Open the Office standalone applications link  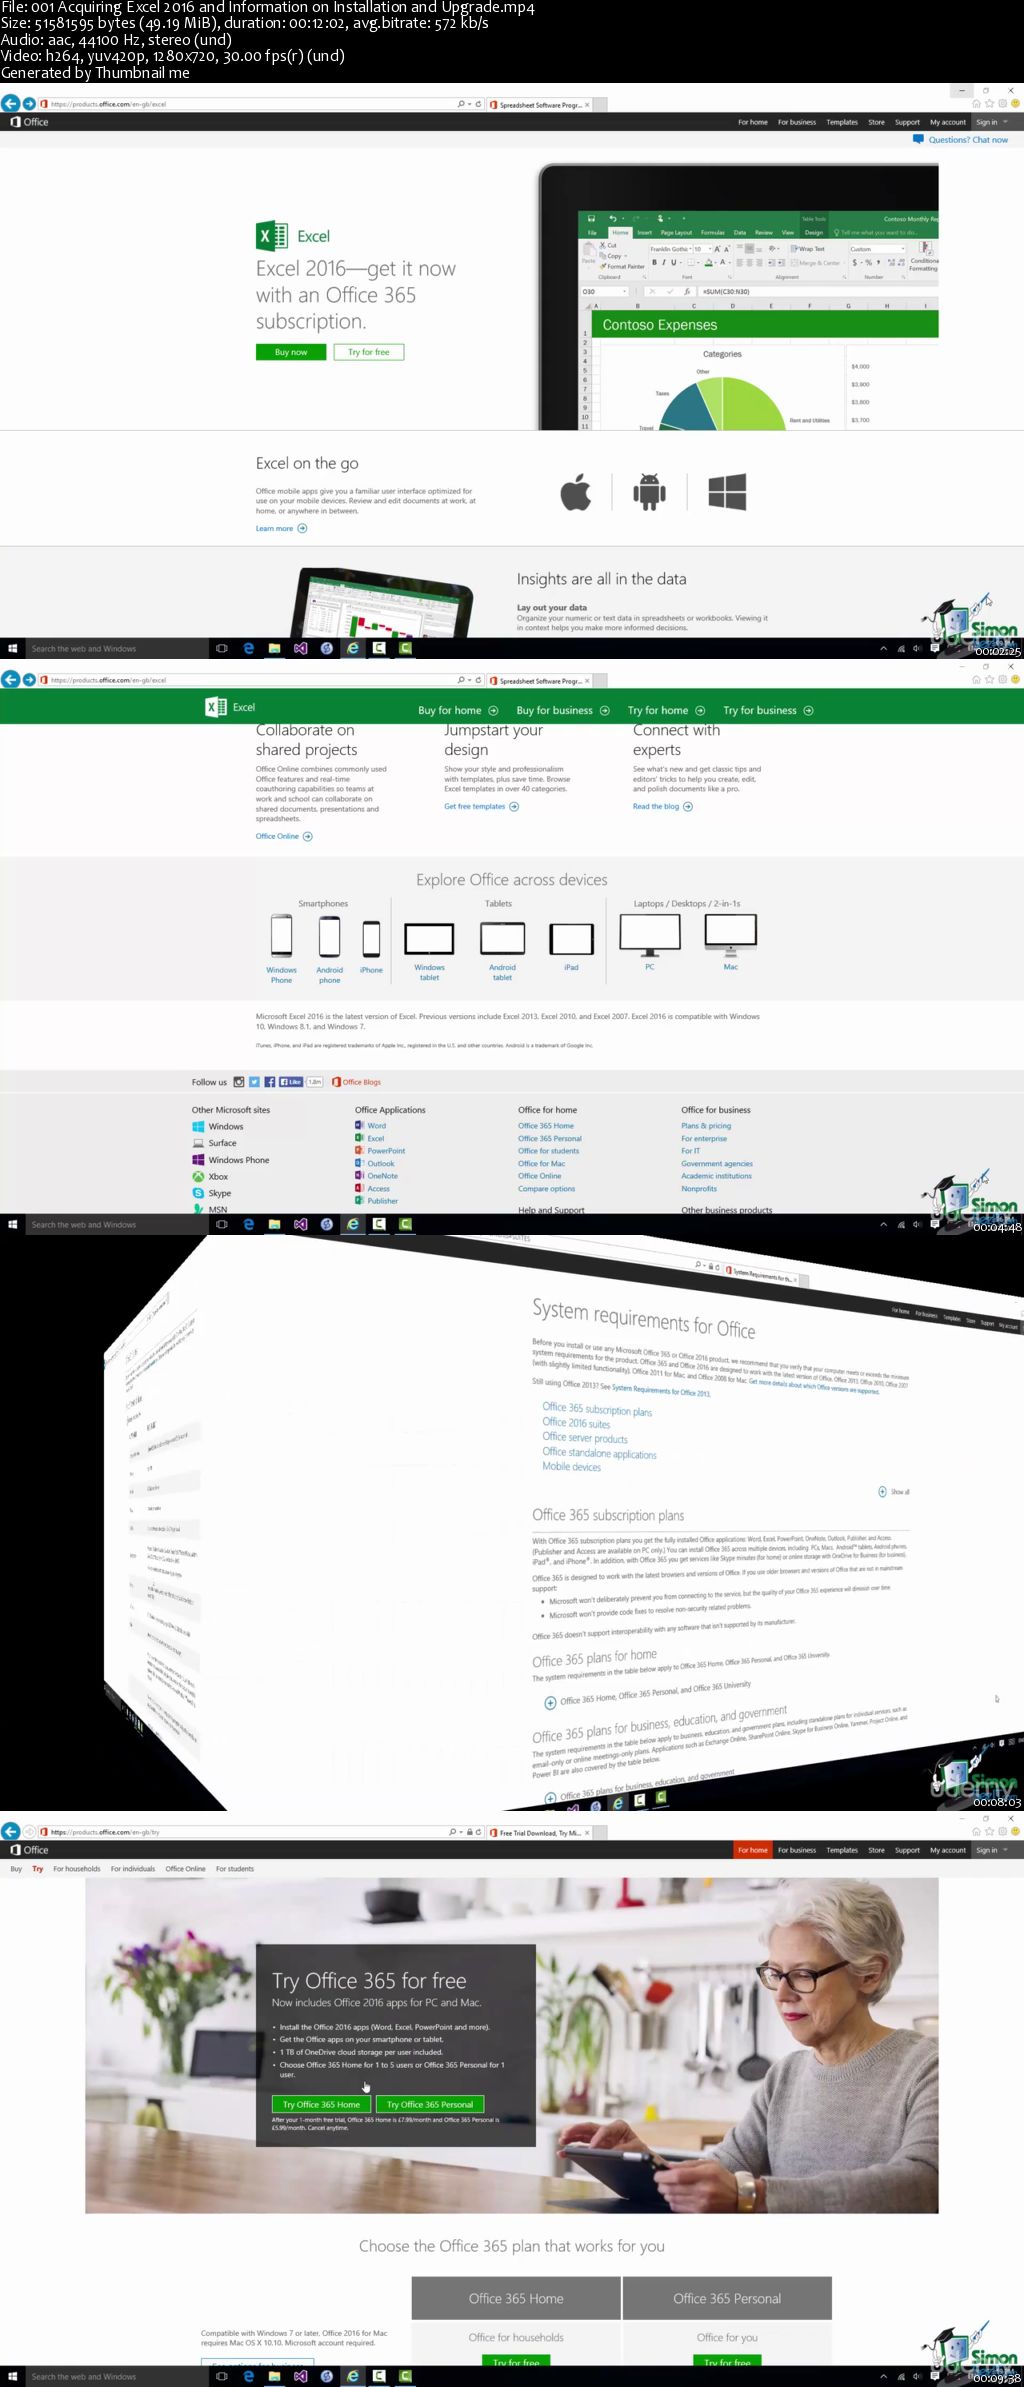coord(599,1453)
